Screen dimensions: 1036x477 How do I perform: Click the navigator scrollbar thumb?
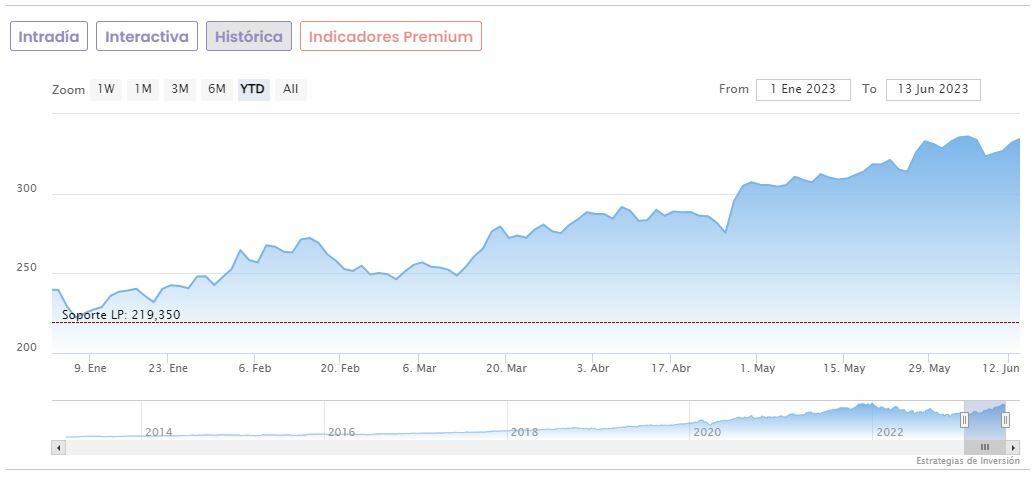985,447
